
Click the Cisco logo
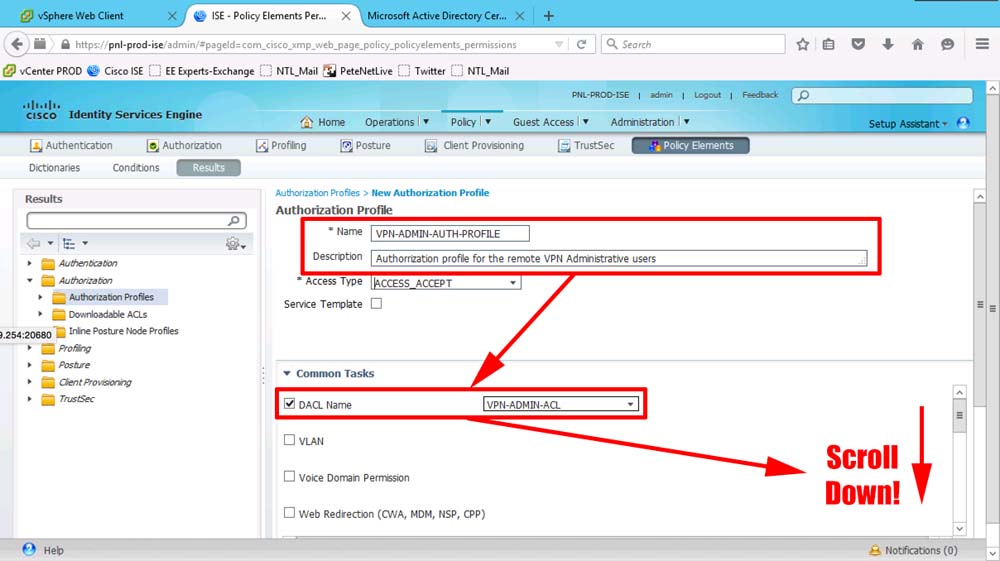tap(41, 110)
